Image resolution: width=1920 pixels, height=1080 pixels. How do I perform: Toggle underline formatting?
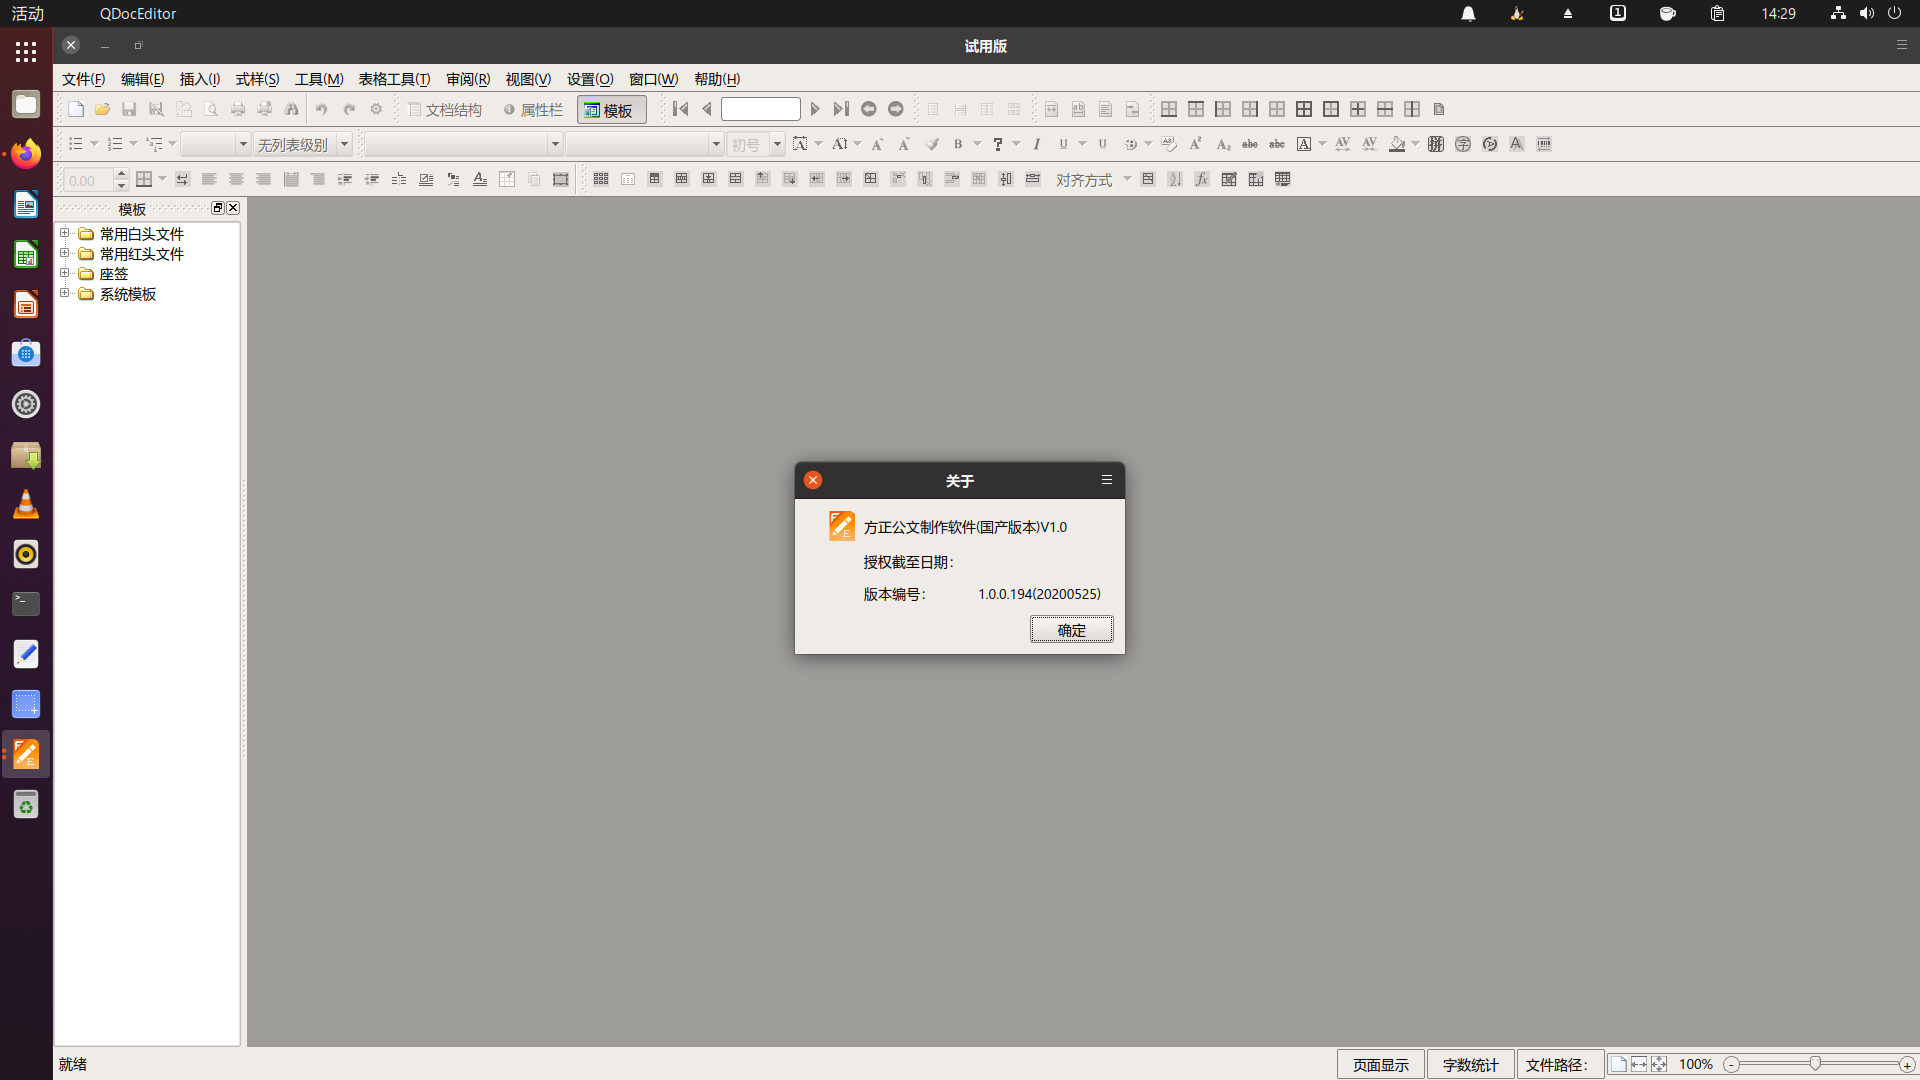[1063, 144]
